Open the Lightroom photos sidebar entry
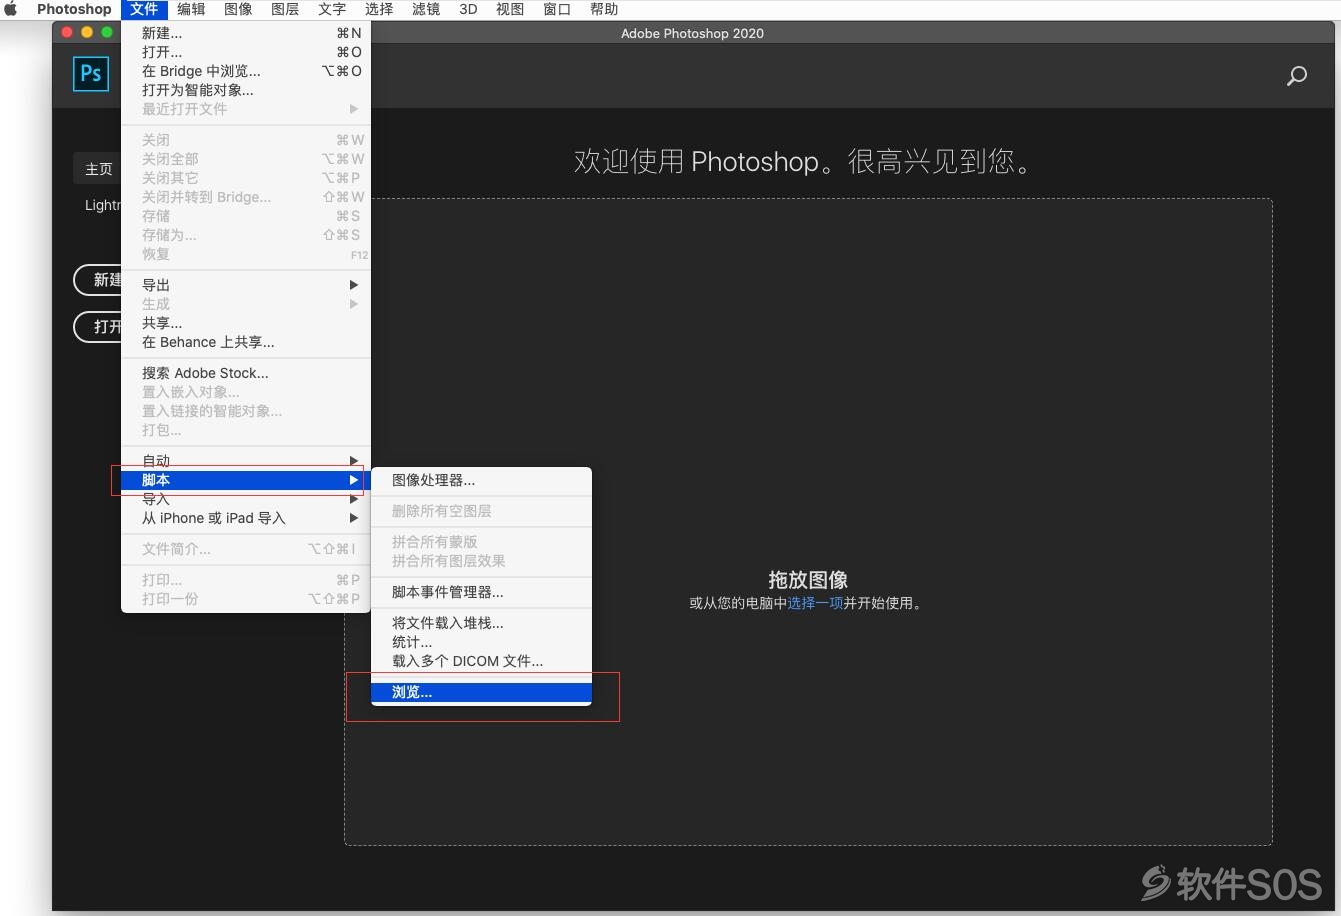This screenshot has height=916, width=1341. pyautogui.click(x=102, y=205)
